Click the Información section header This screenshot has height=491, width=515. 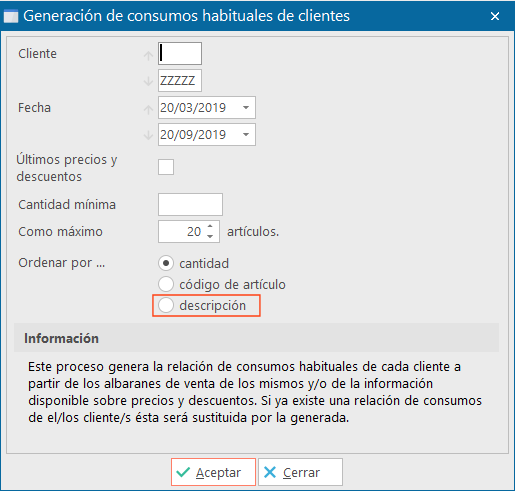pos(256,338)
